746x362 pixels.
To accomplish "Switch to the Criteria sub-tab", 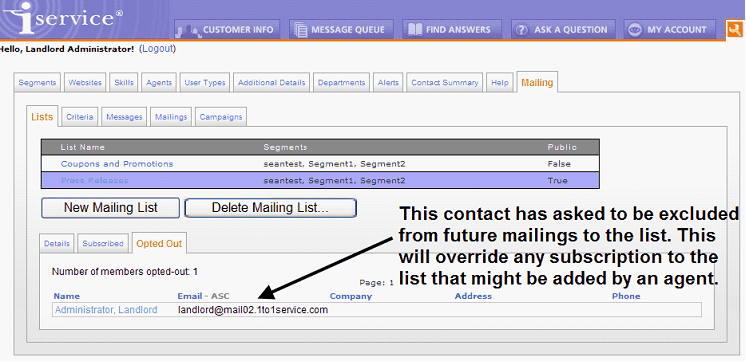I will click(79, 117).
